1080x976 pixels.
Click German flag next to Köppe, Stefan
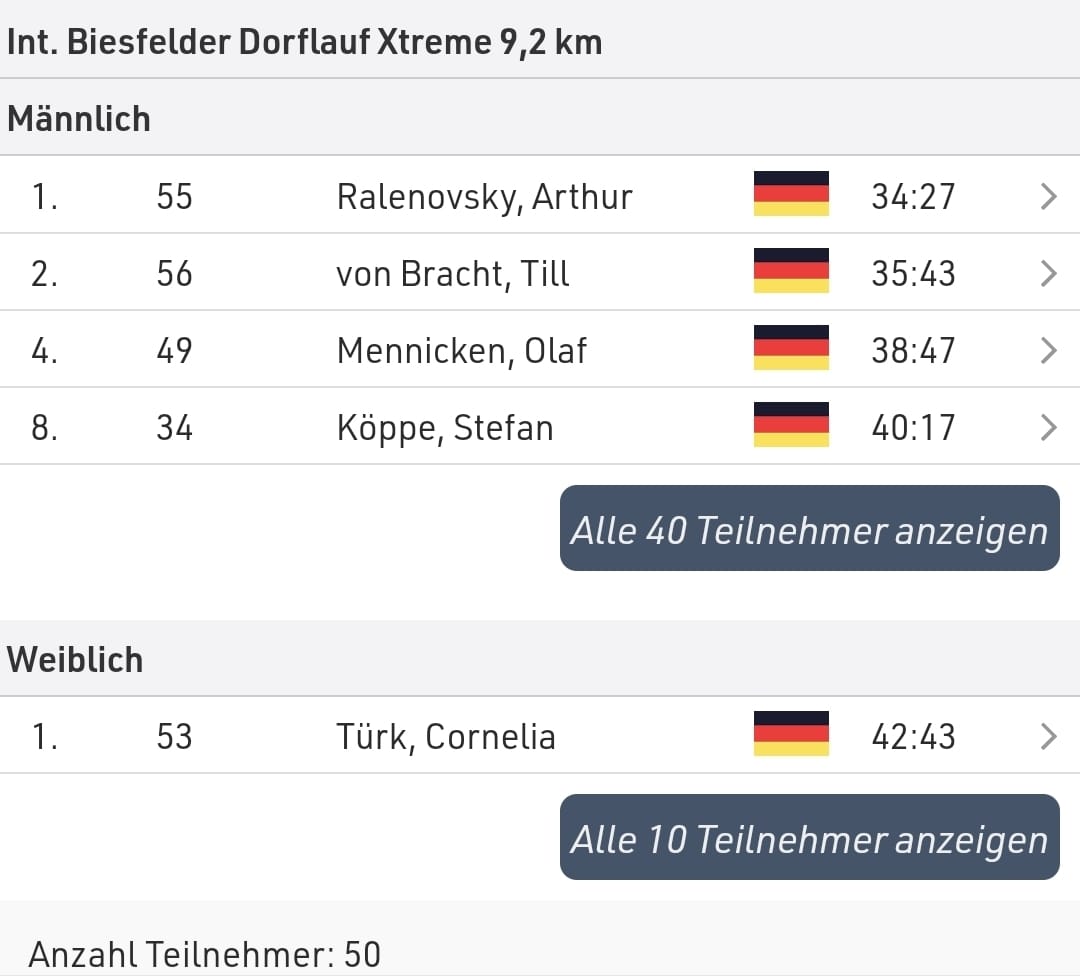(x=791, y=425)
